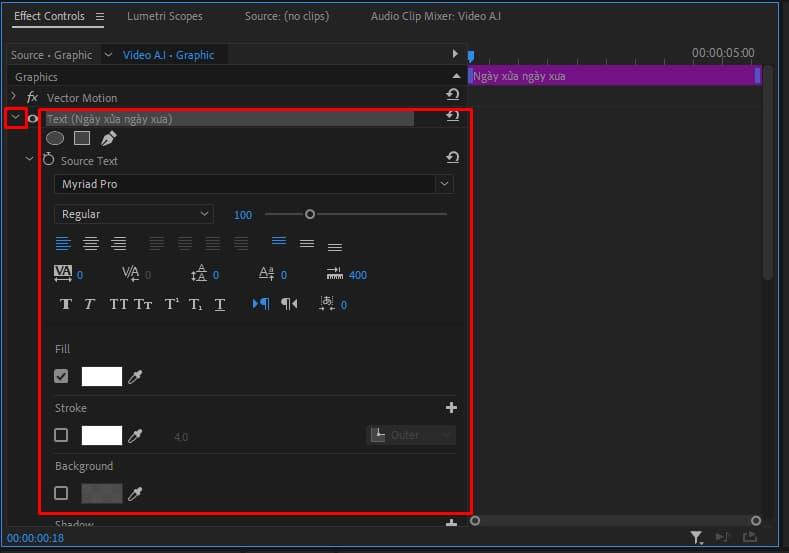Toggle Underline style
Screen dimensions: 789x553
220,304
